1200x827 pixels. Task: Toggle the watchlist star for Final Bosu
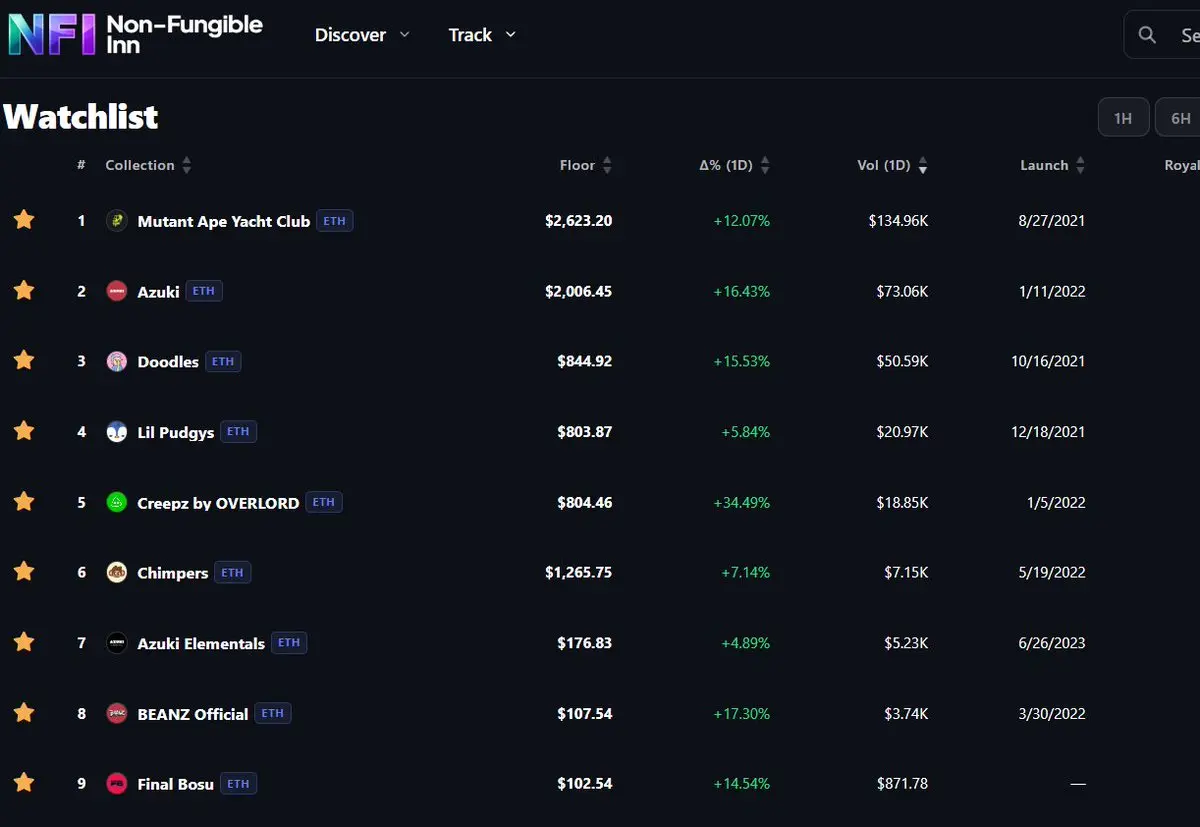(x=24, y=783)
